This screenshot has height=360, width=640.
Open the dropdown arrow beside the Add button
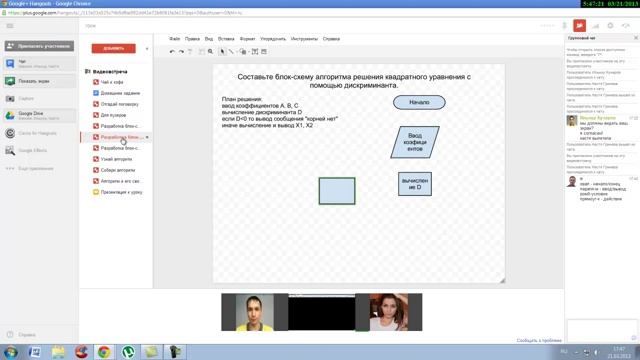pyautogui.click(x=147, y=49)
